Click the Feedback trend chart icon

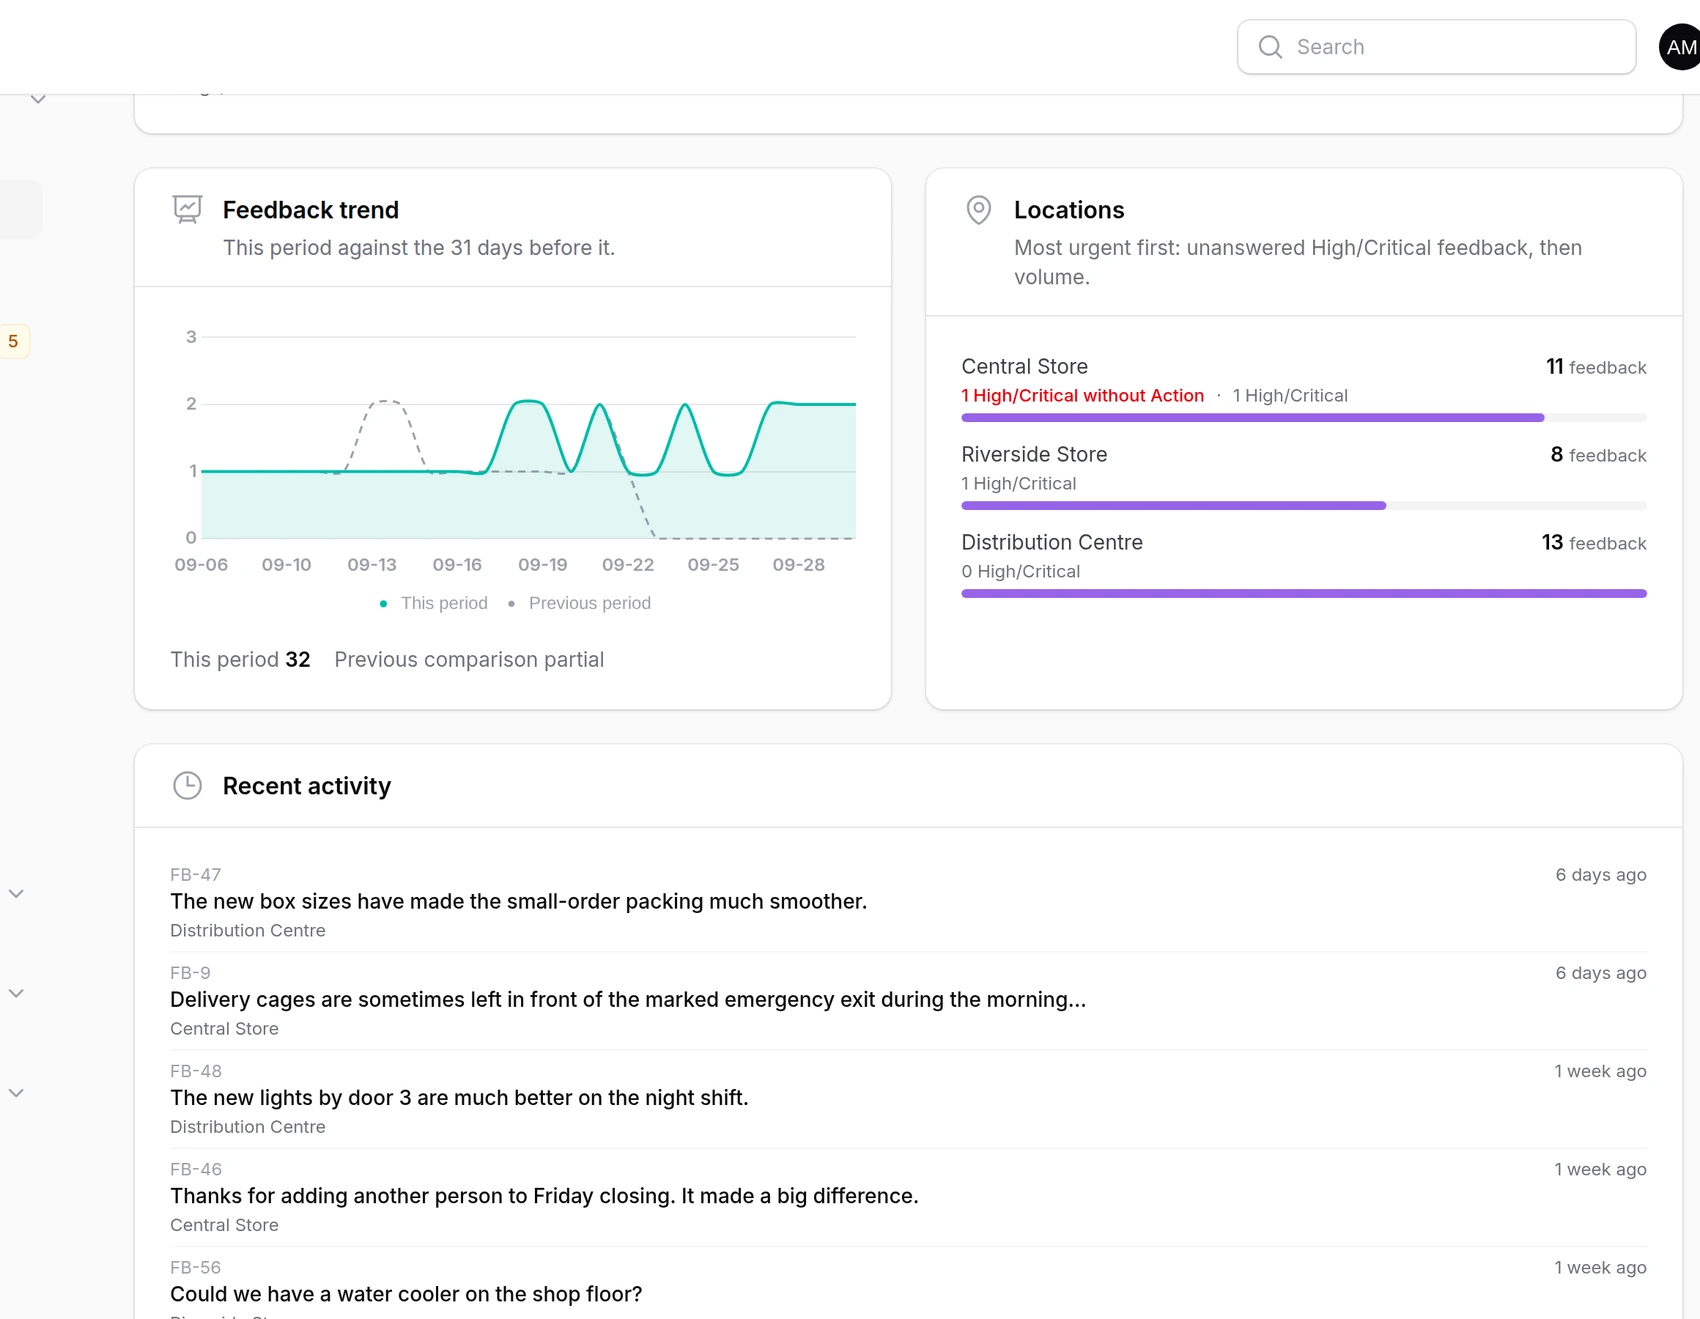187,209
